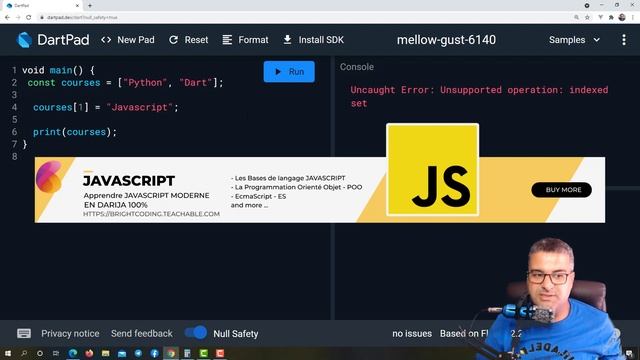Reset the pad code
This screenshot has height=360, width=640.
click(189, 40)
